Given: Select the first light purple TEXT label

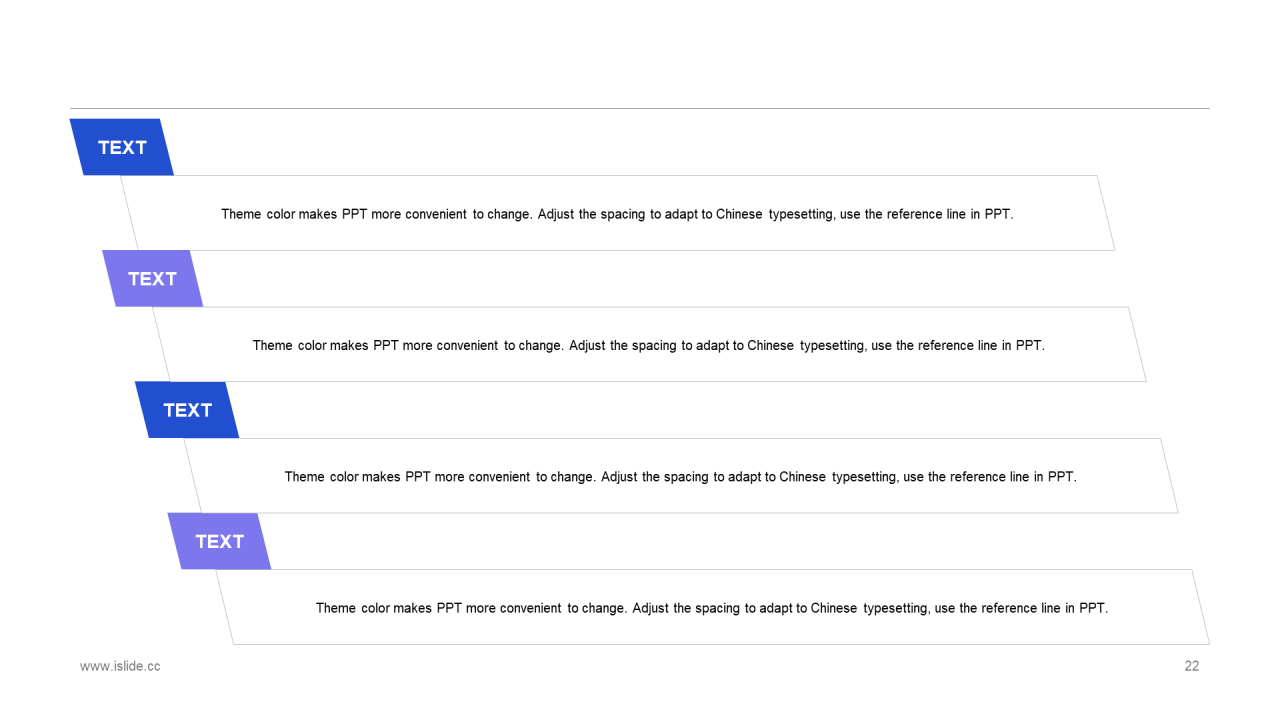Looking at the screenshot, I should pos(152,278).
